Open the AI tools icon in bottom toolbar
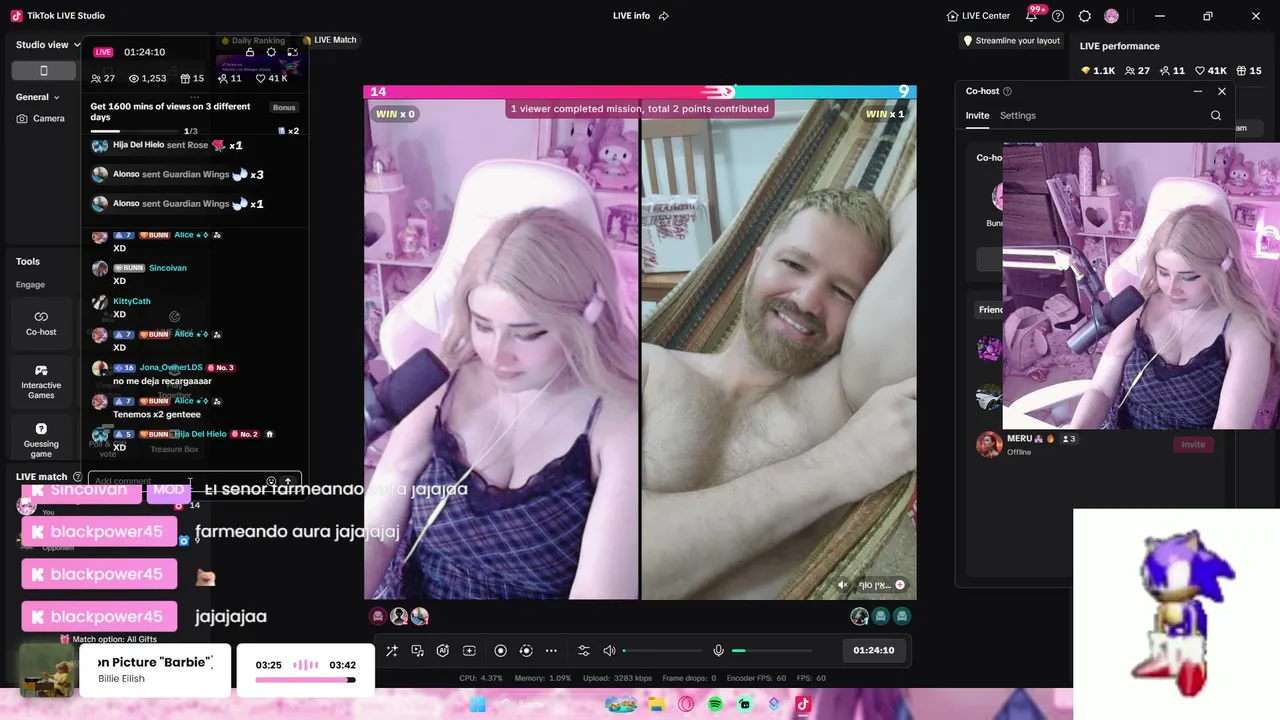 point(443,651)
